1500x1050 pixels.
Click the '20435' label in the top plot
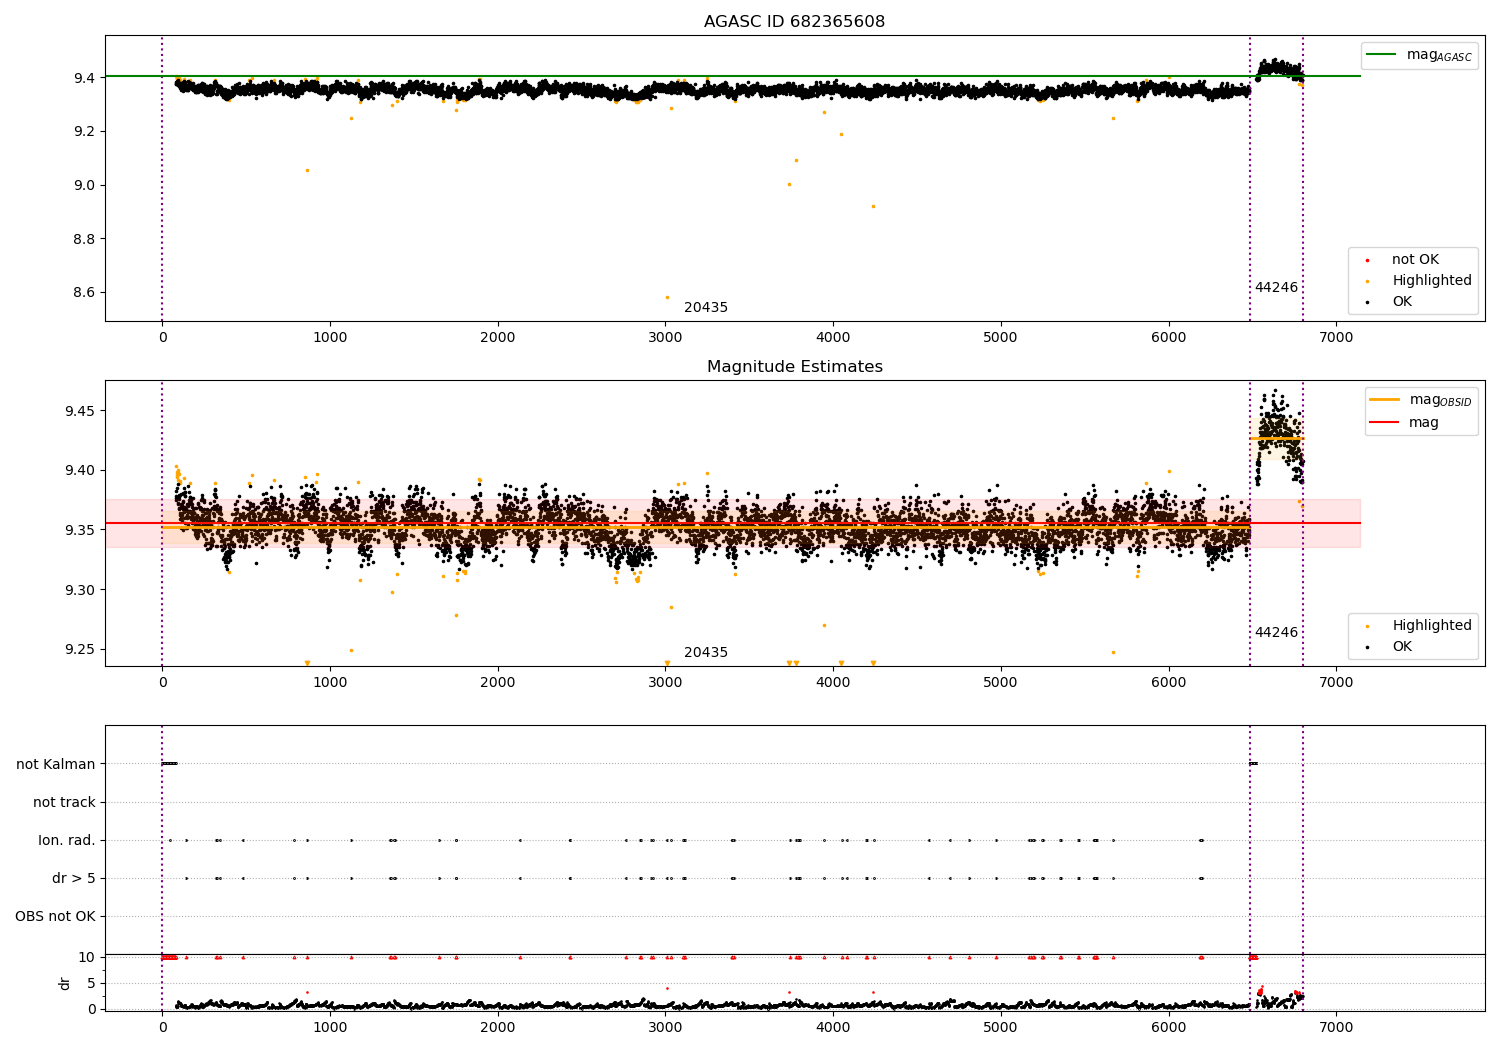(706, 308)
